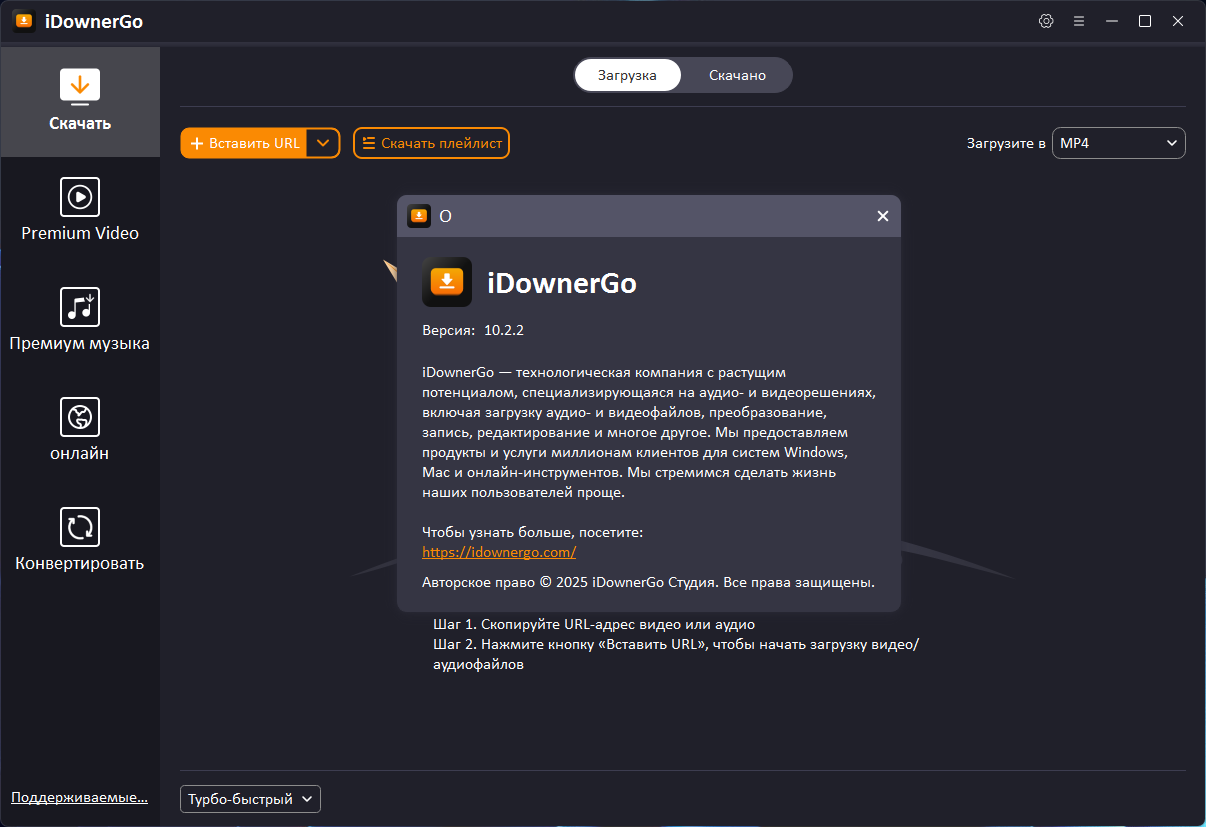Open the Турбо-быстрый speed dropdown
This screenshot has width=1206, height=827.
click(249, 799)
